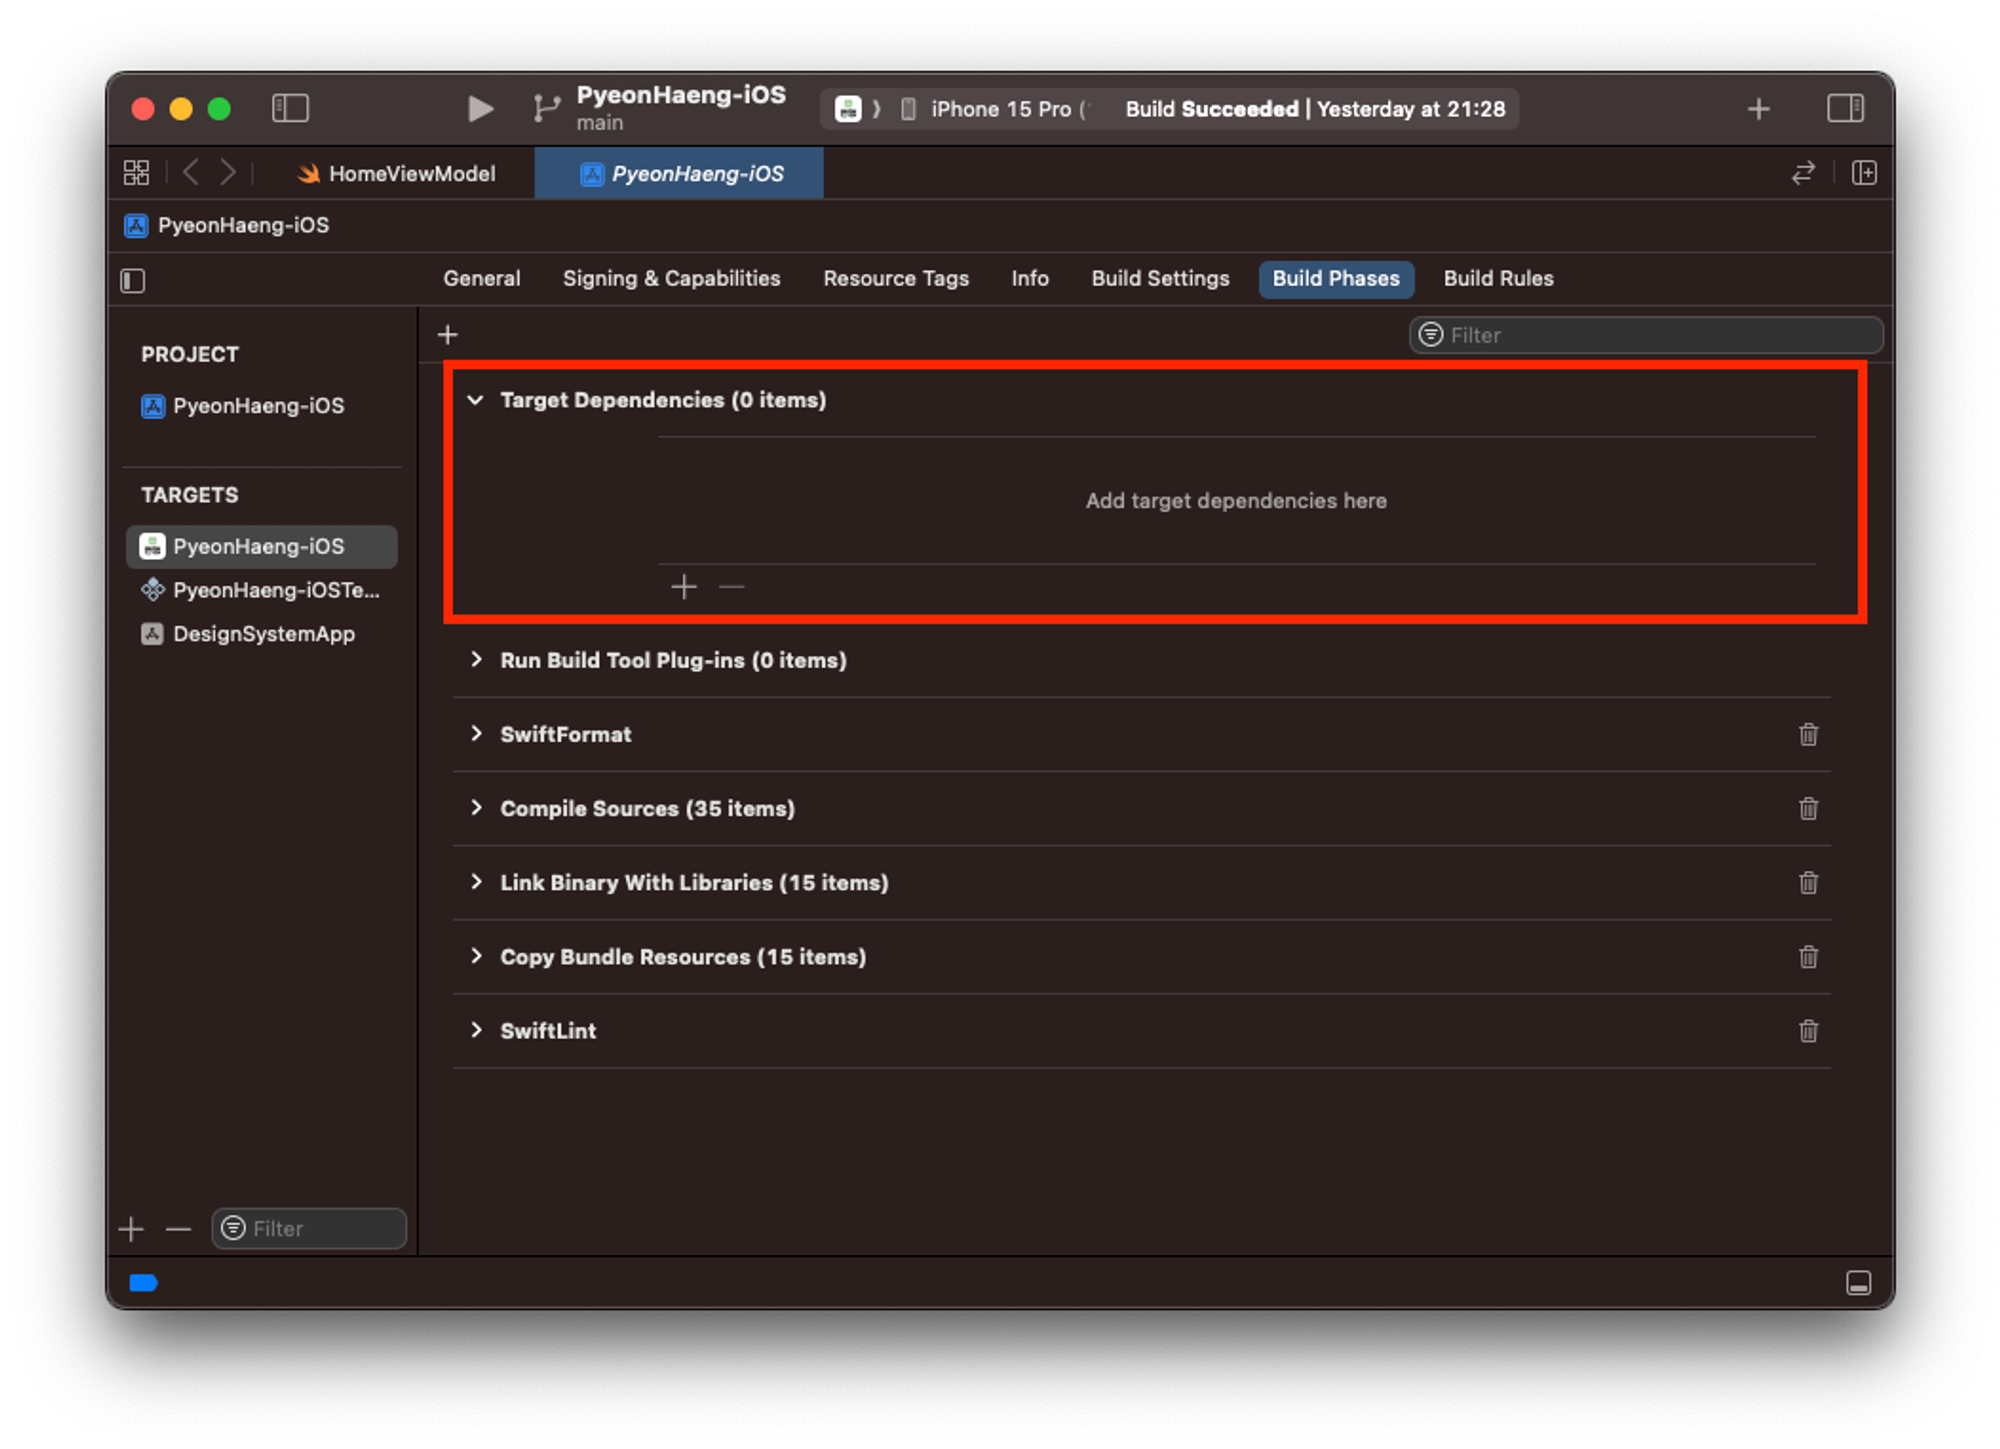Screen dimensions: 2000x1449
Task: Expand Compile Sources (35 items)
Action: coord(476,808)
